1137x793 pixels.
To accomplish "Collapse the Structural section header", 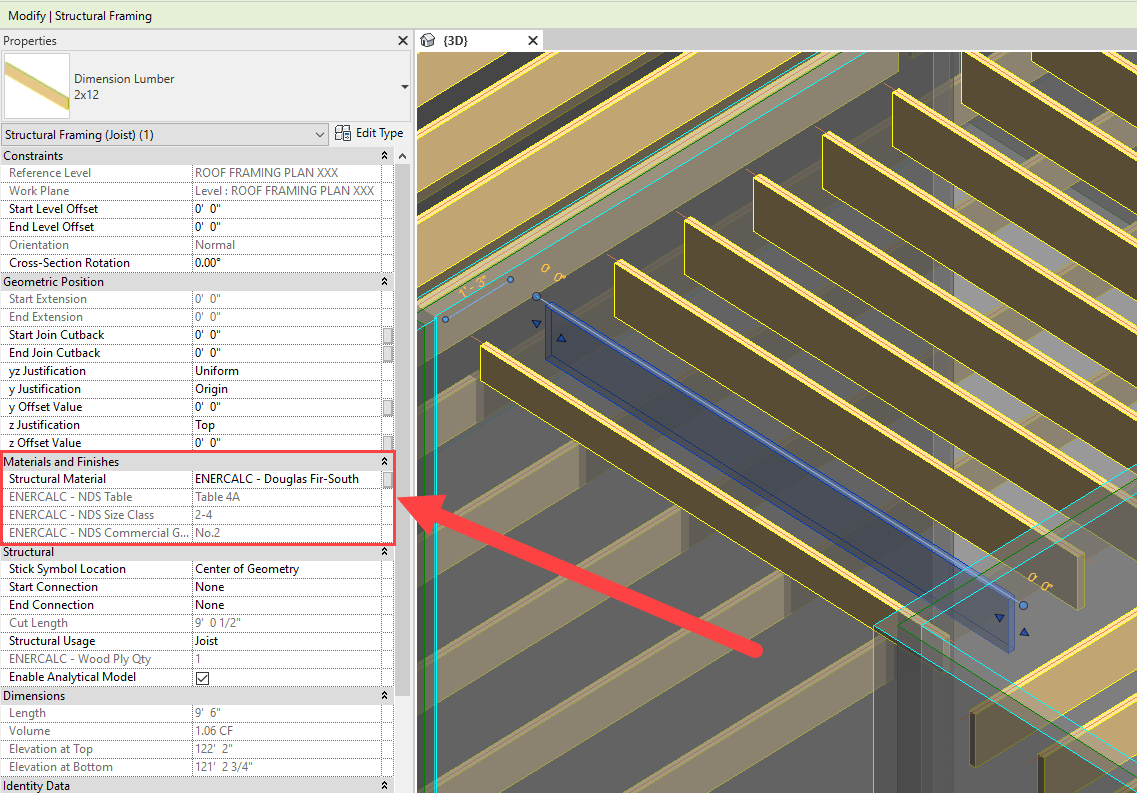I will [384, 551].
